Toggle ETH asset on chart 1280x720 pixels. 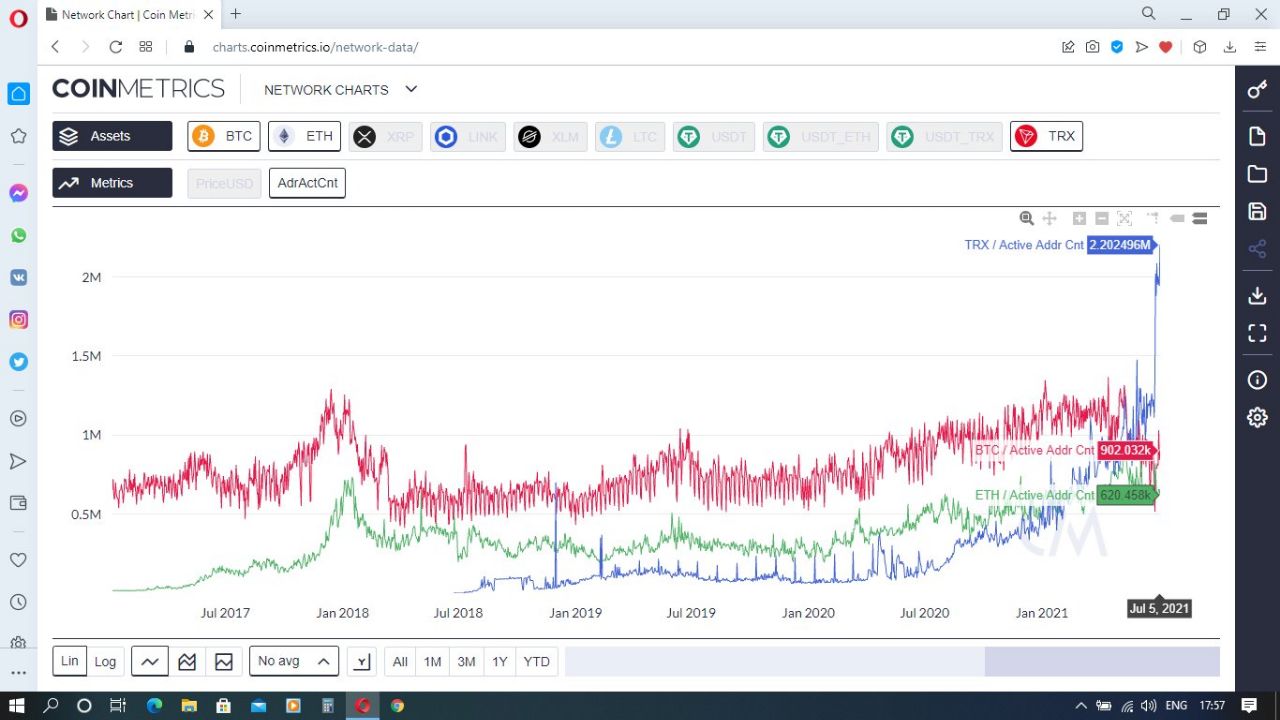click(x=305, y=136)
